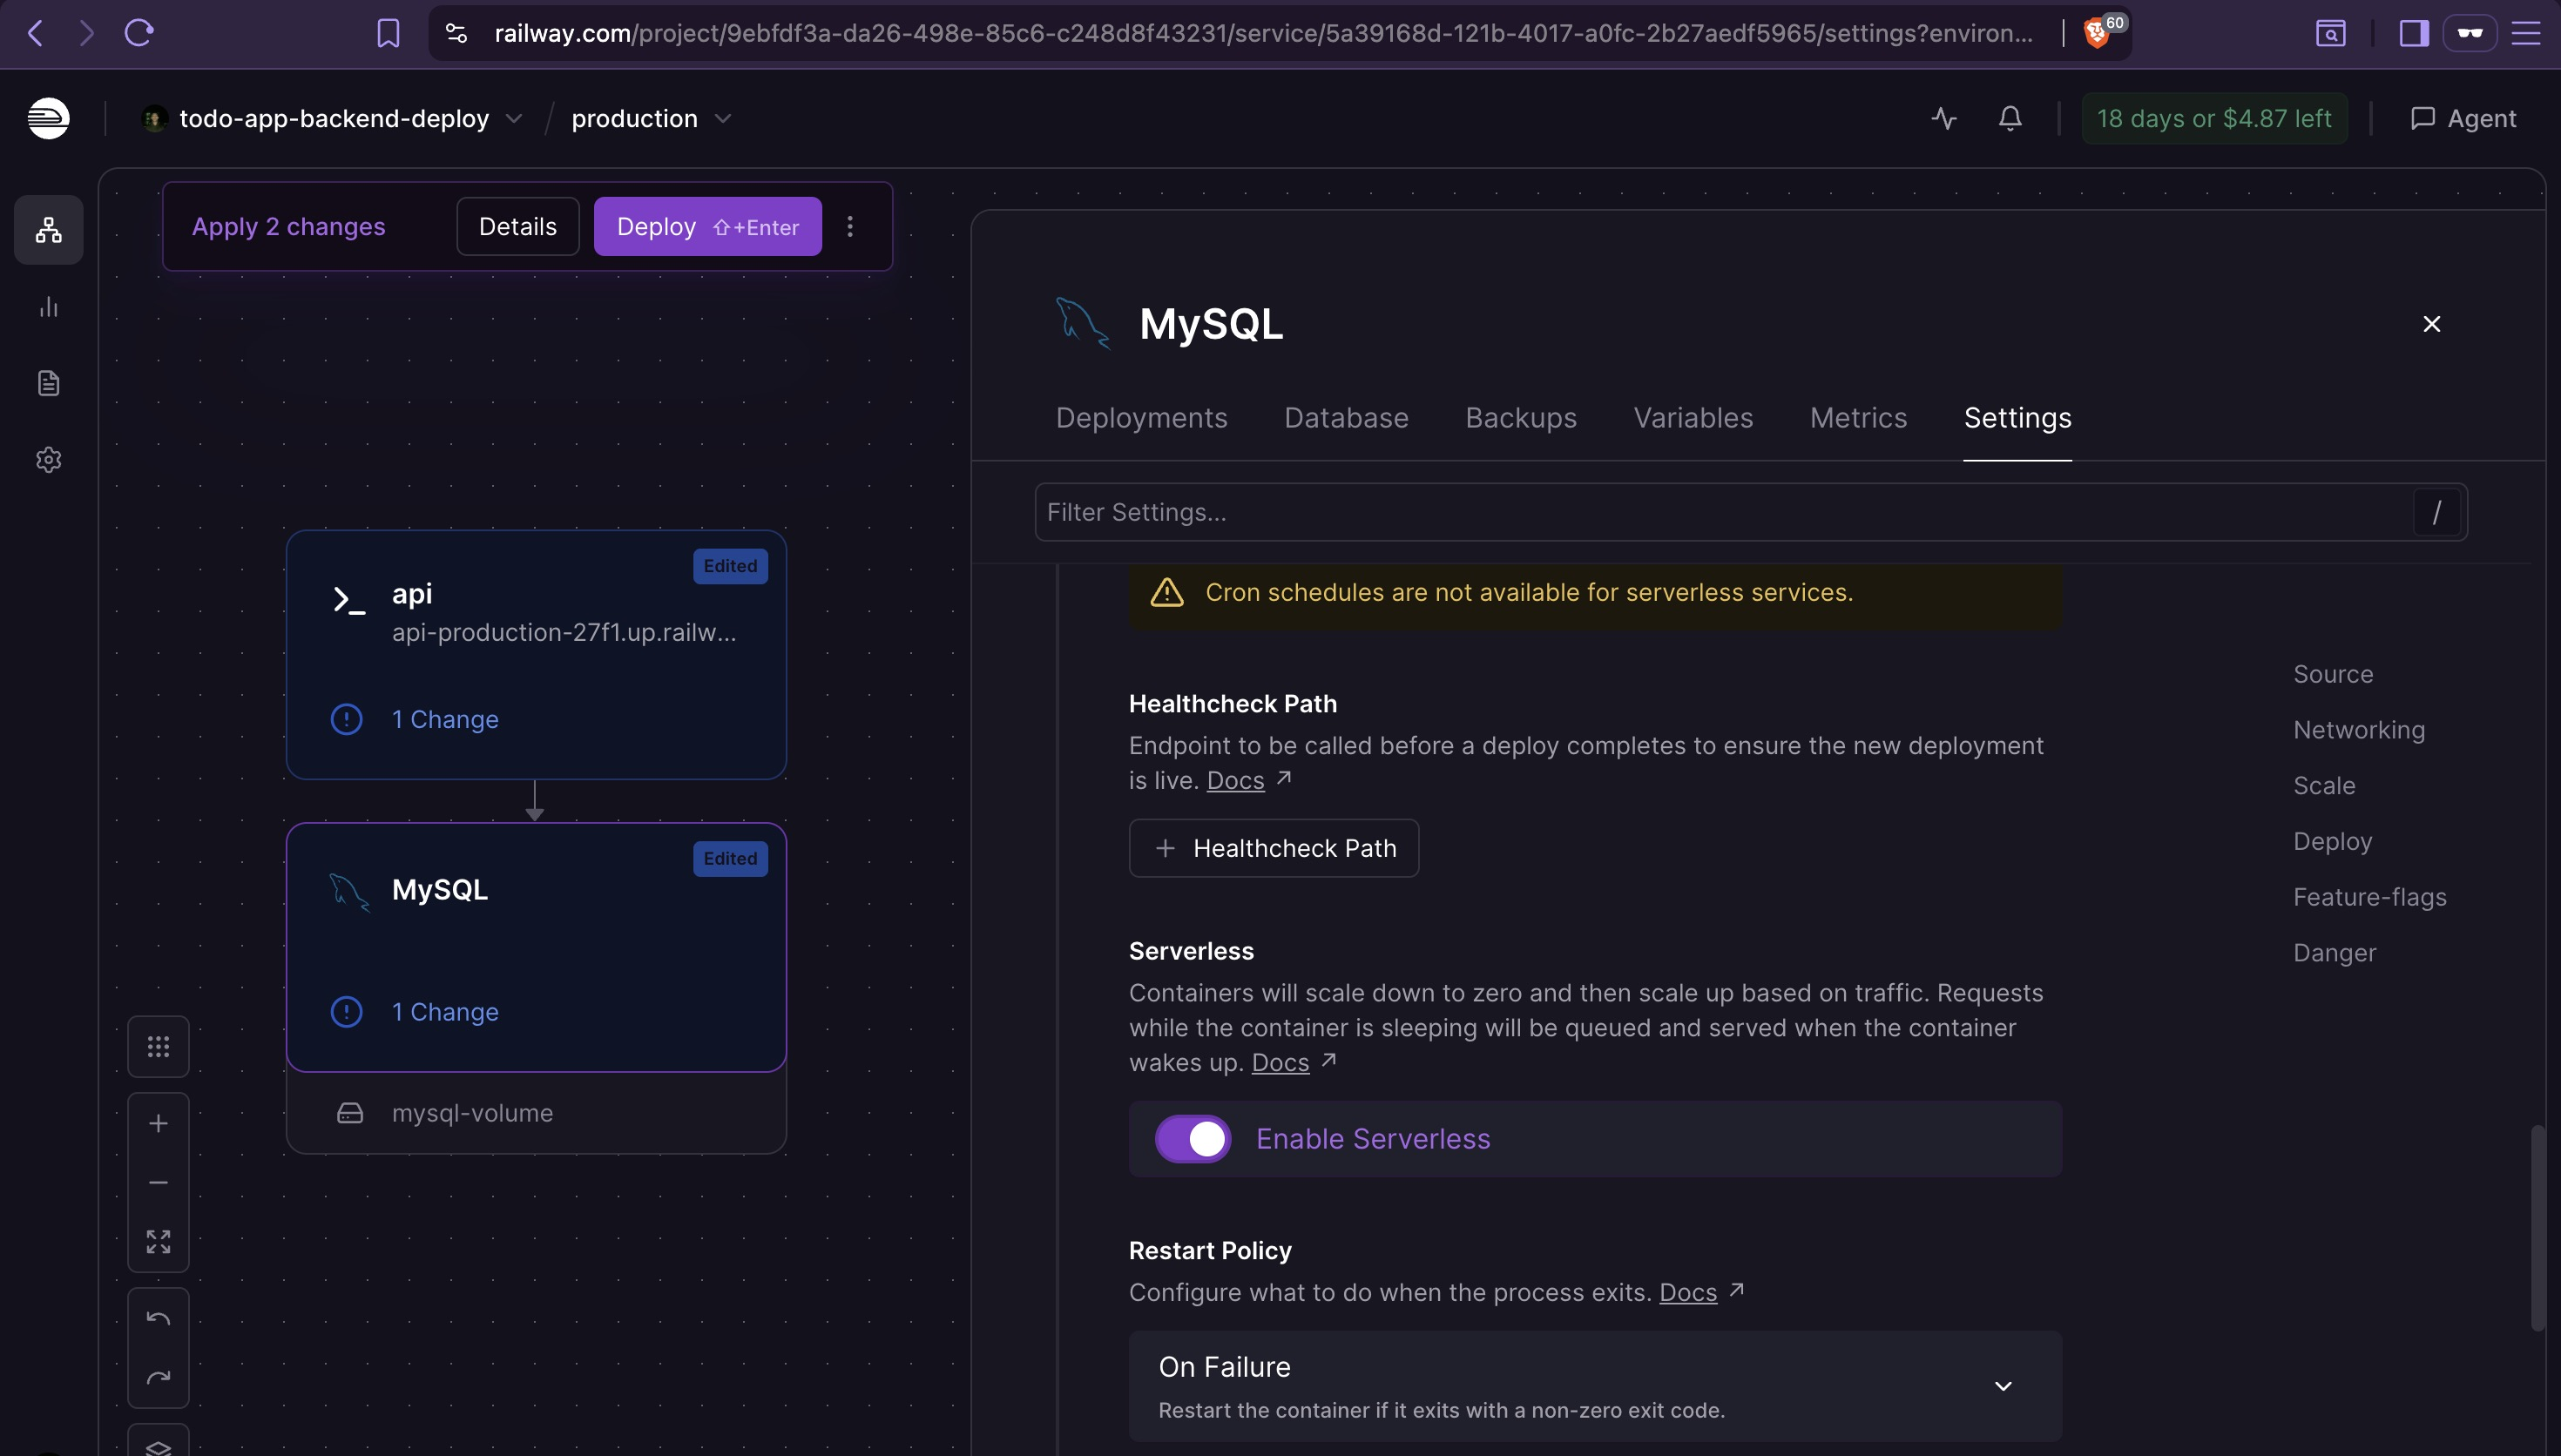Click the layers icon on the canvas toolbar
2561x1456 pixels.
[158, 1447]
